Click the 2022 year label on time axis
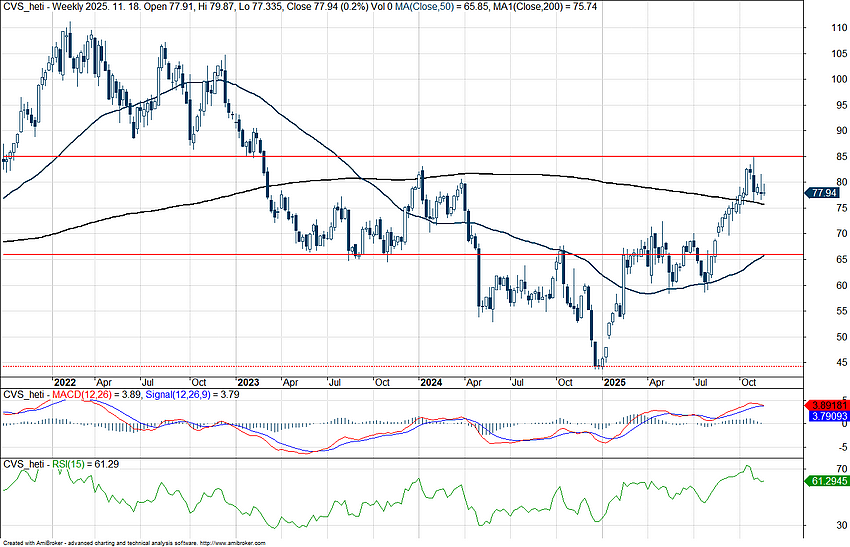Screen dimensions: 850x547 point(65,382)
